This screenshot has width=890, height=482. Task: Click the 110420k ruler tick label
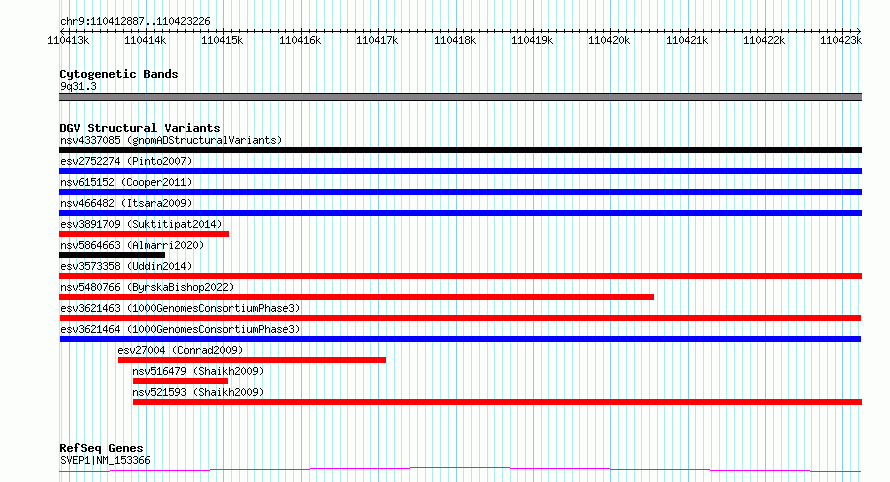pyautogui.click(x=609, y=40)
